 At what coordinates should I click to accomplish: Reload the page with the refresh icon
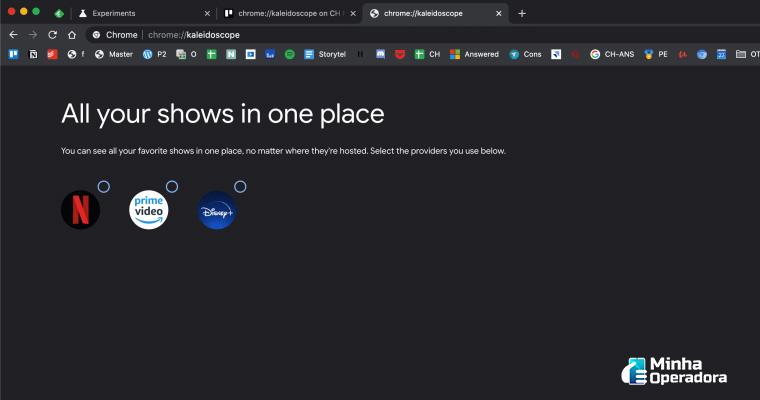click(52, 34)
